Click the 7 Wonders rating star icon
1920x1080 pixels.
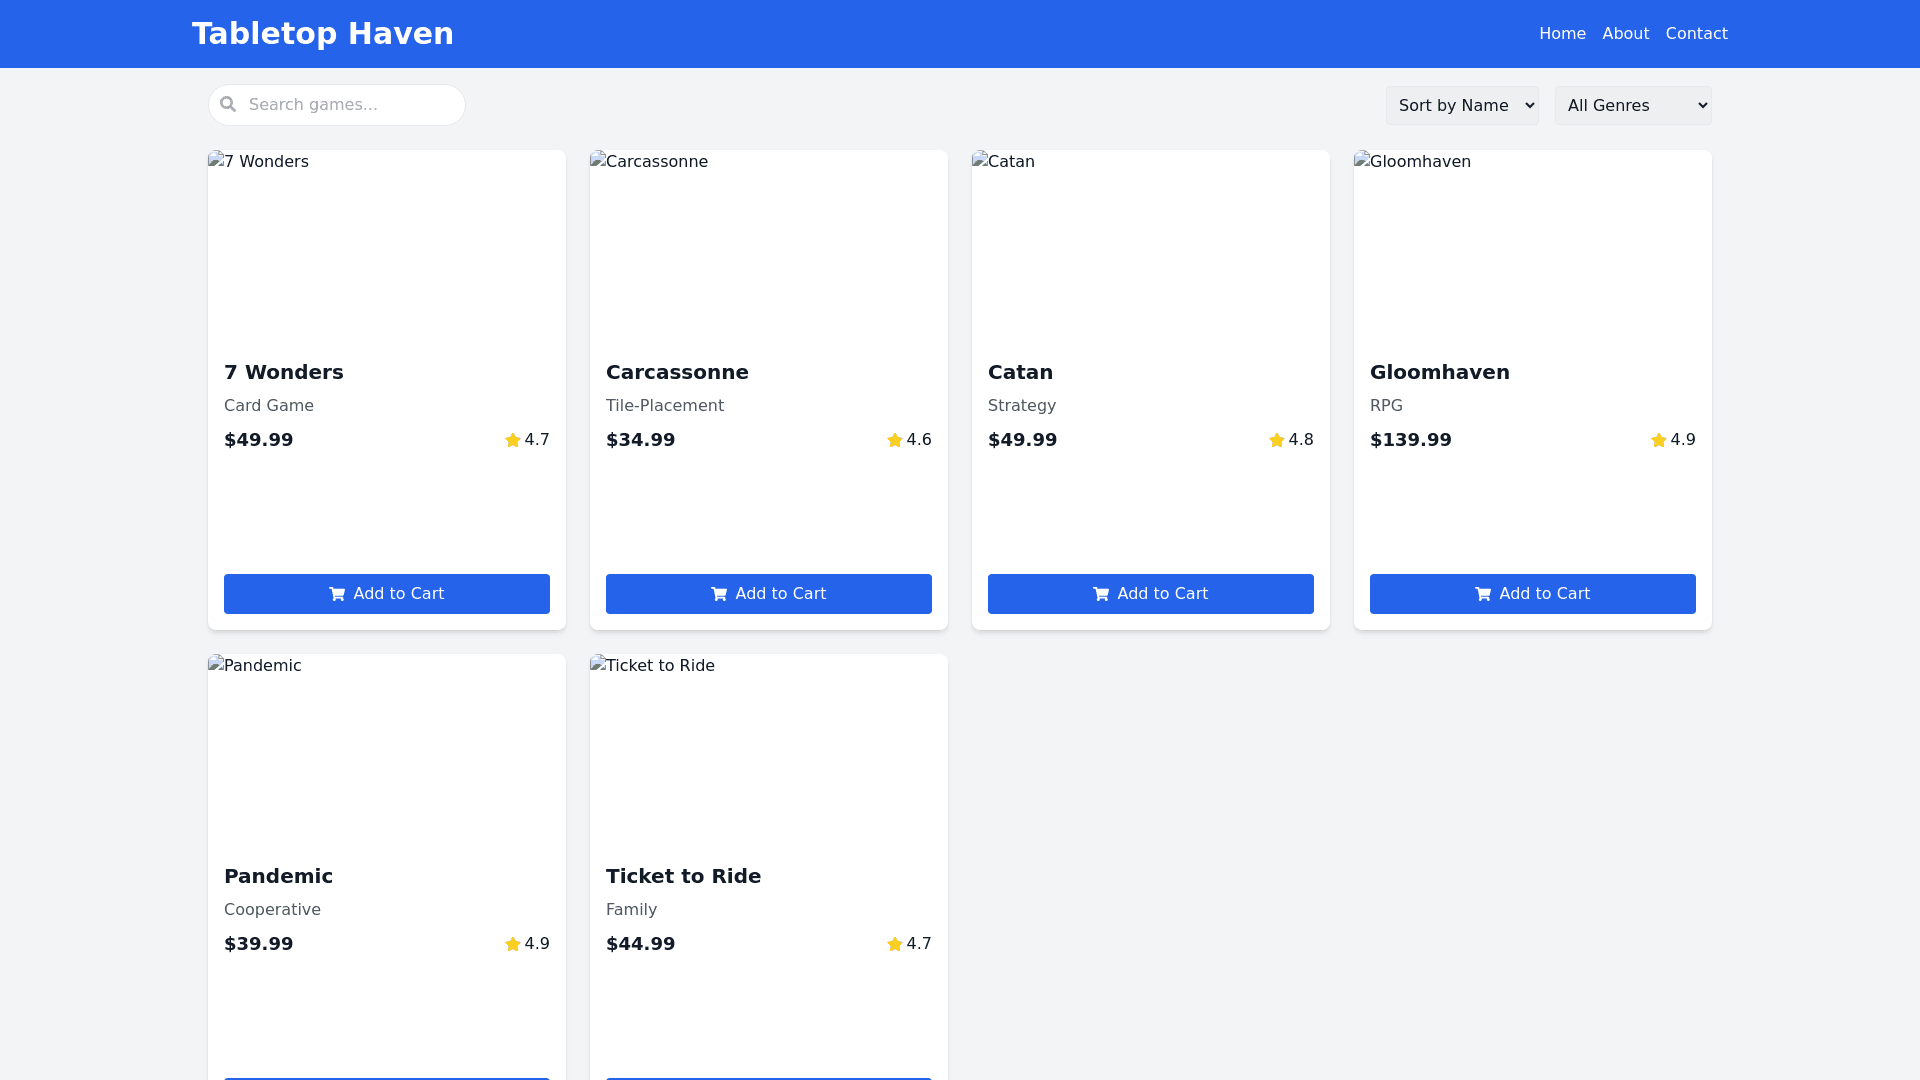pos(513,441)
